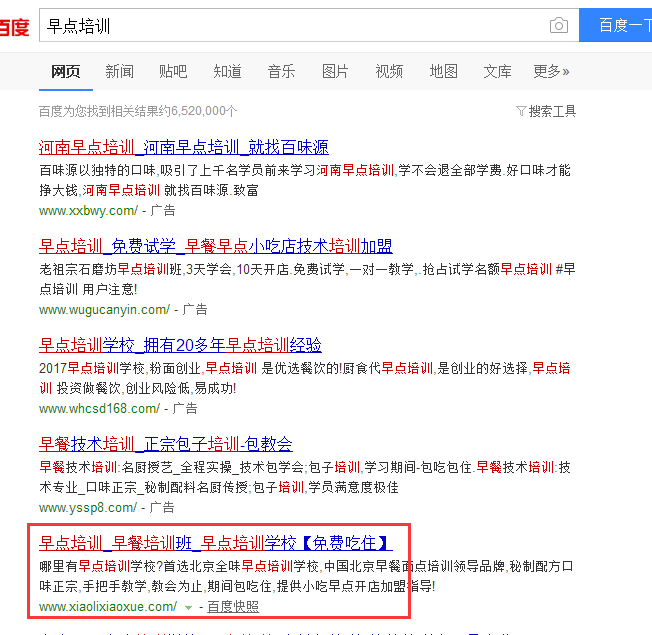Go to the 知道 tab
The width and height of the screenshot is (652, 635).
tap(227, 72)
